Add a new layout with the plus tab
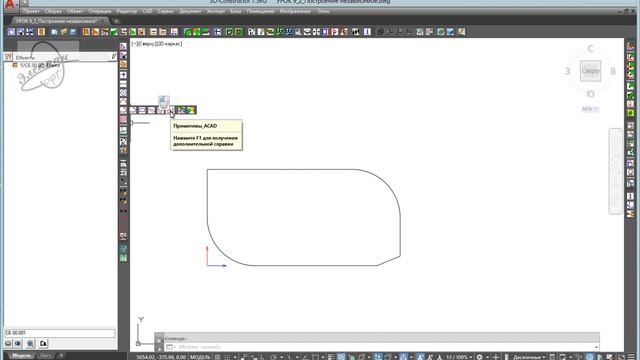The width and height of the screenshot is (640, 360). point(61,356)
